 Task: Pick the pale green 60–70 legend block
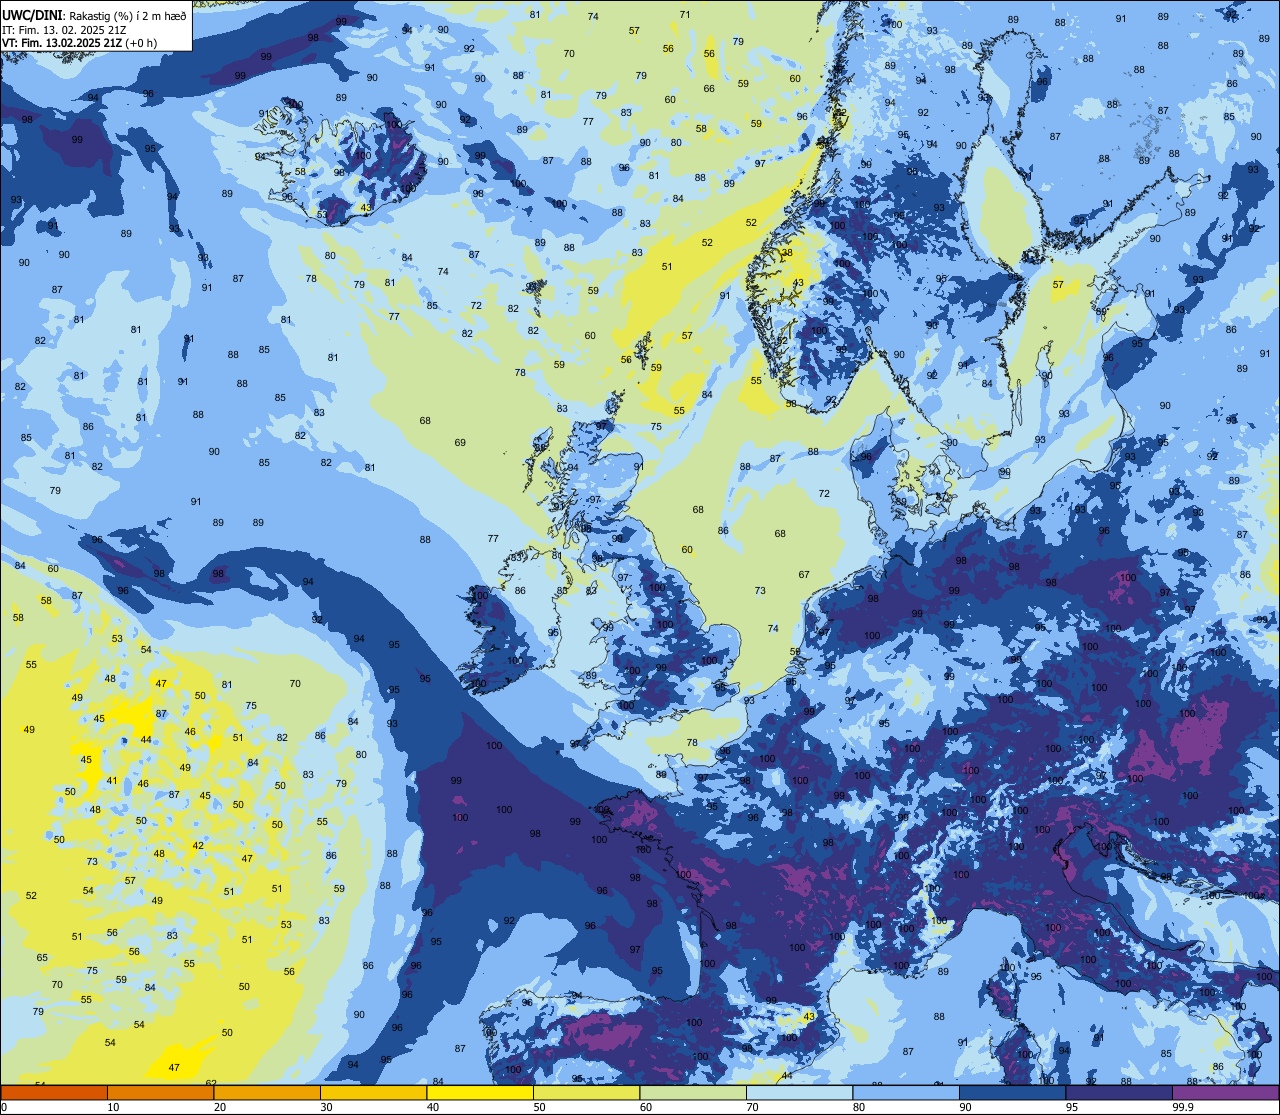click(x=693, y=1092)
